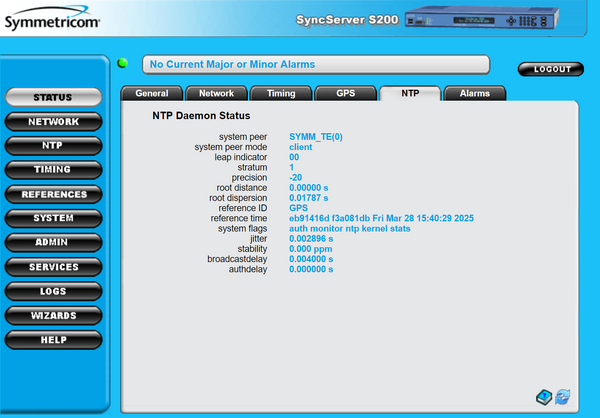Open the ADMIN sidebar section
Viewport: 600px width, 418px height.
click(x=53, y=243)
